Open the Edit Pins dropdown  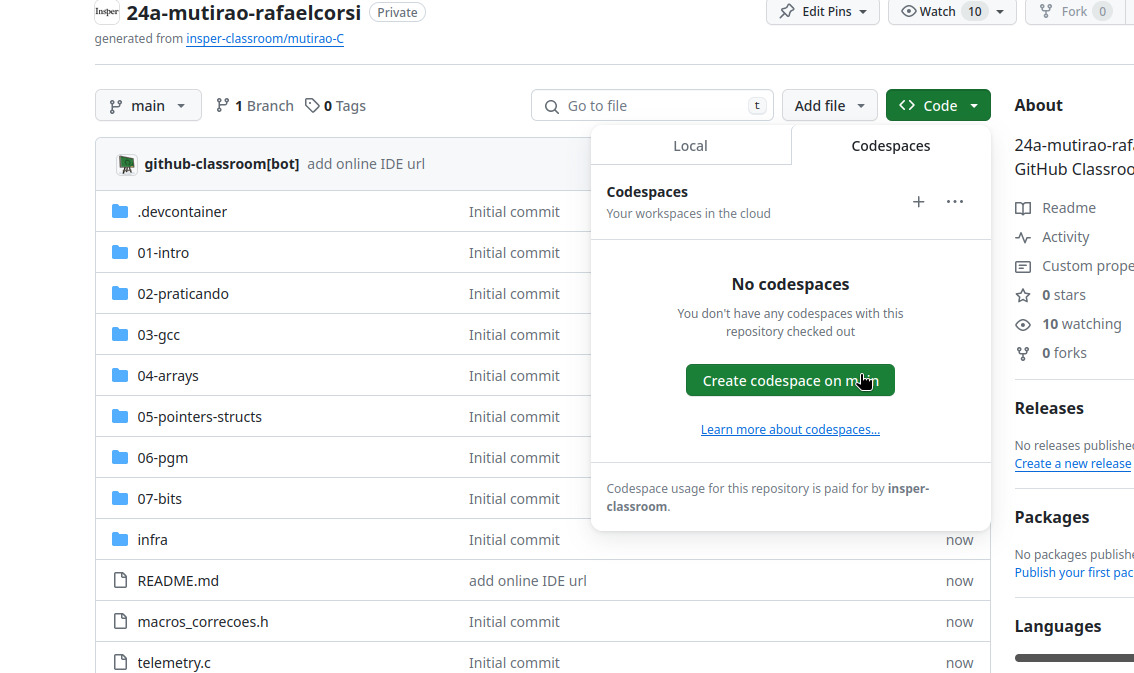823,12
